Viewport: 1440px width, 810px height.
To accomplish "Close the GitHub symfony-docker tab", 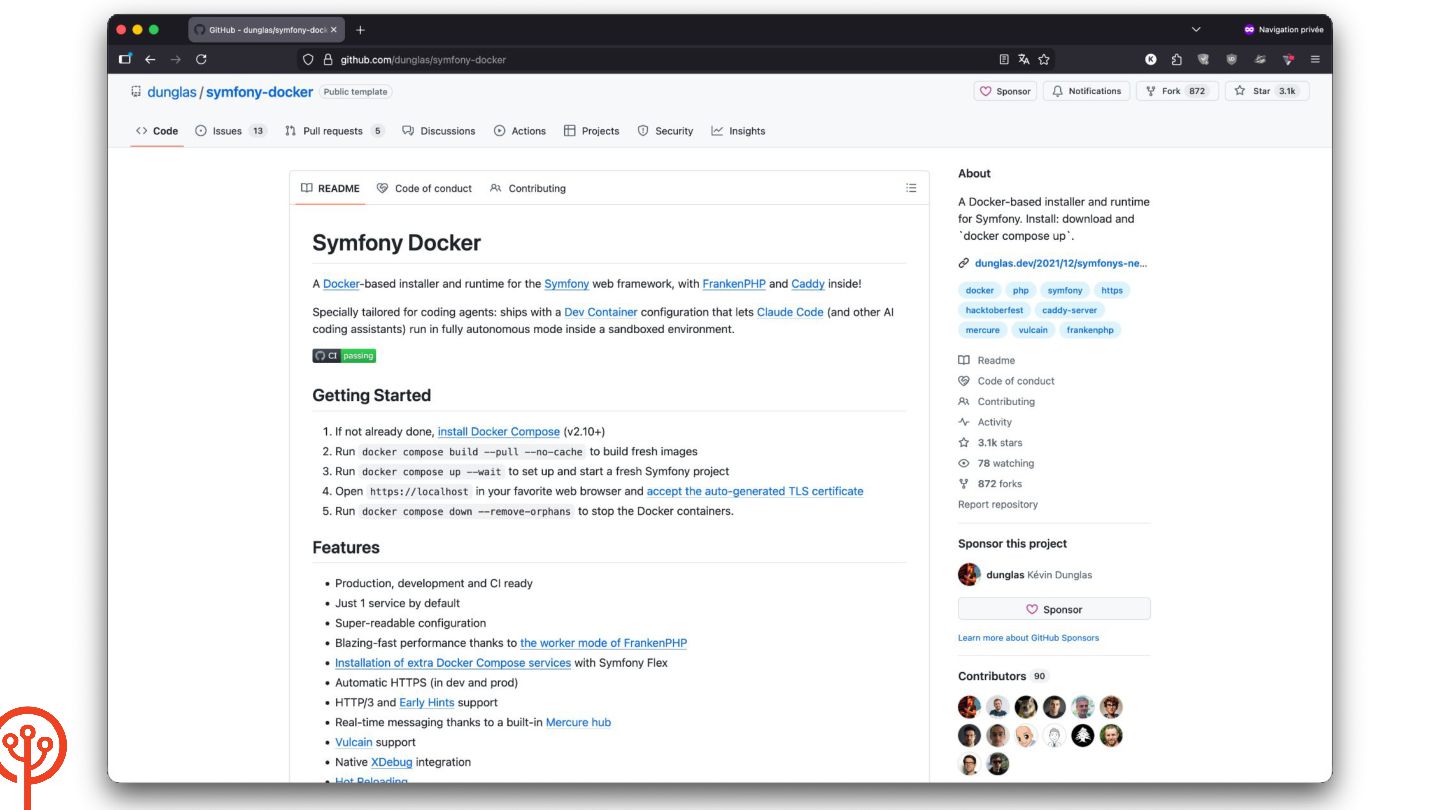I will 334,30.
